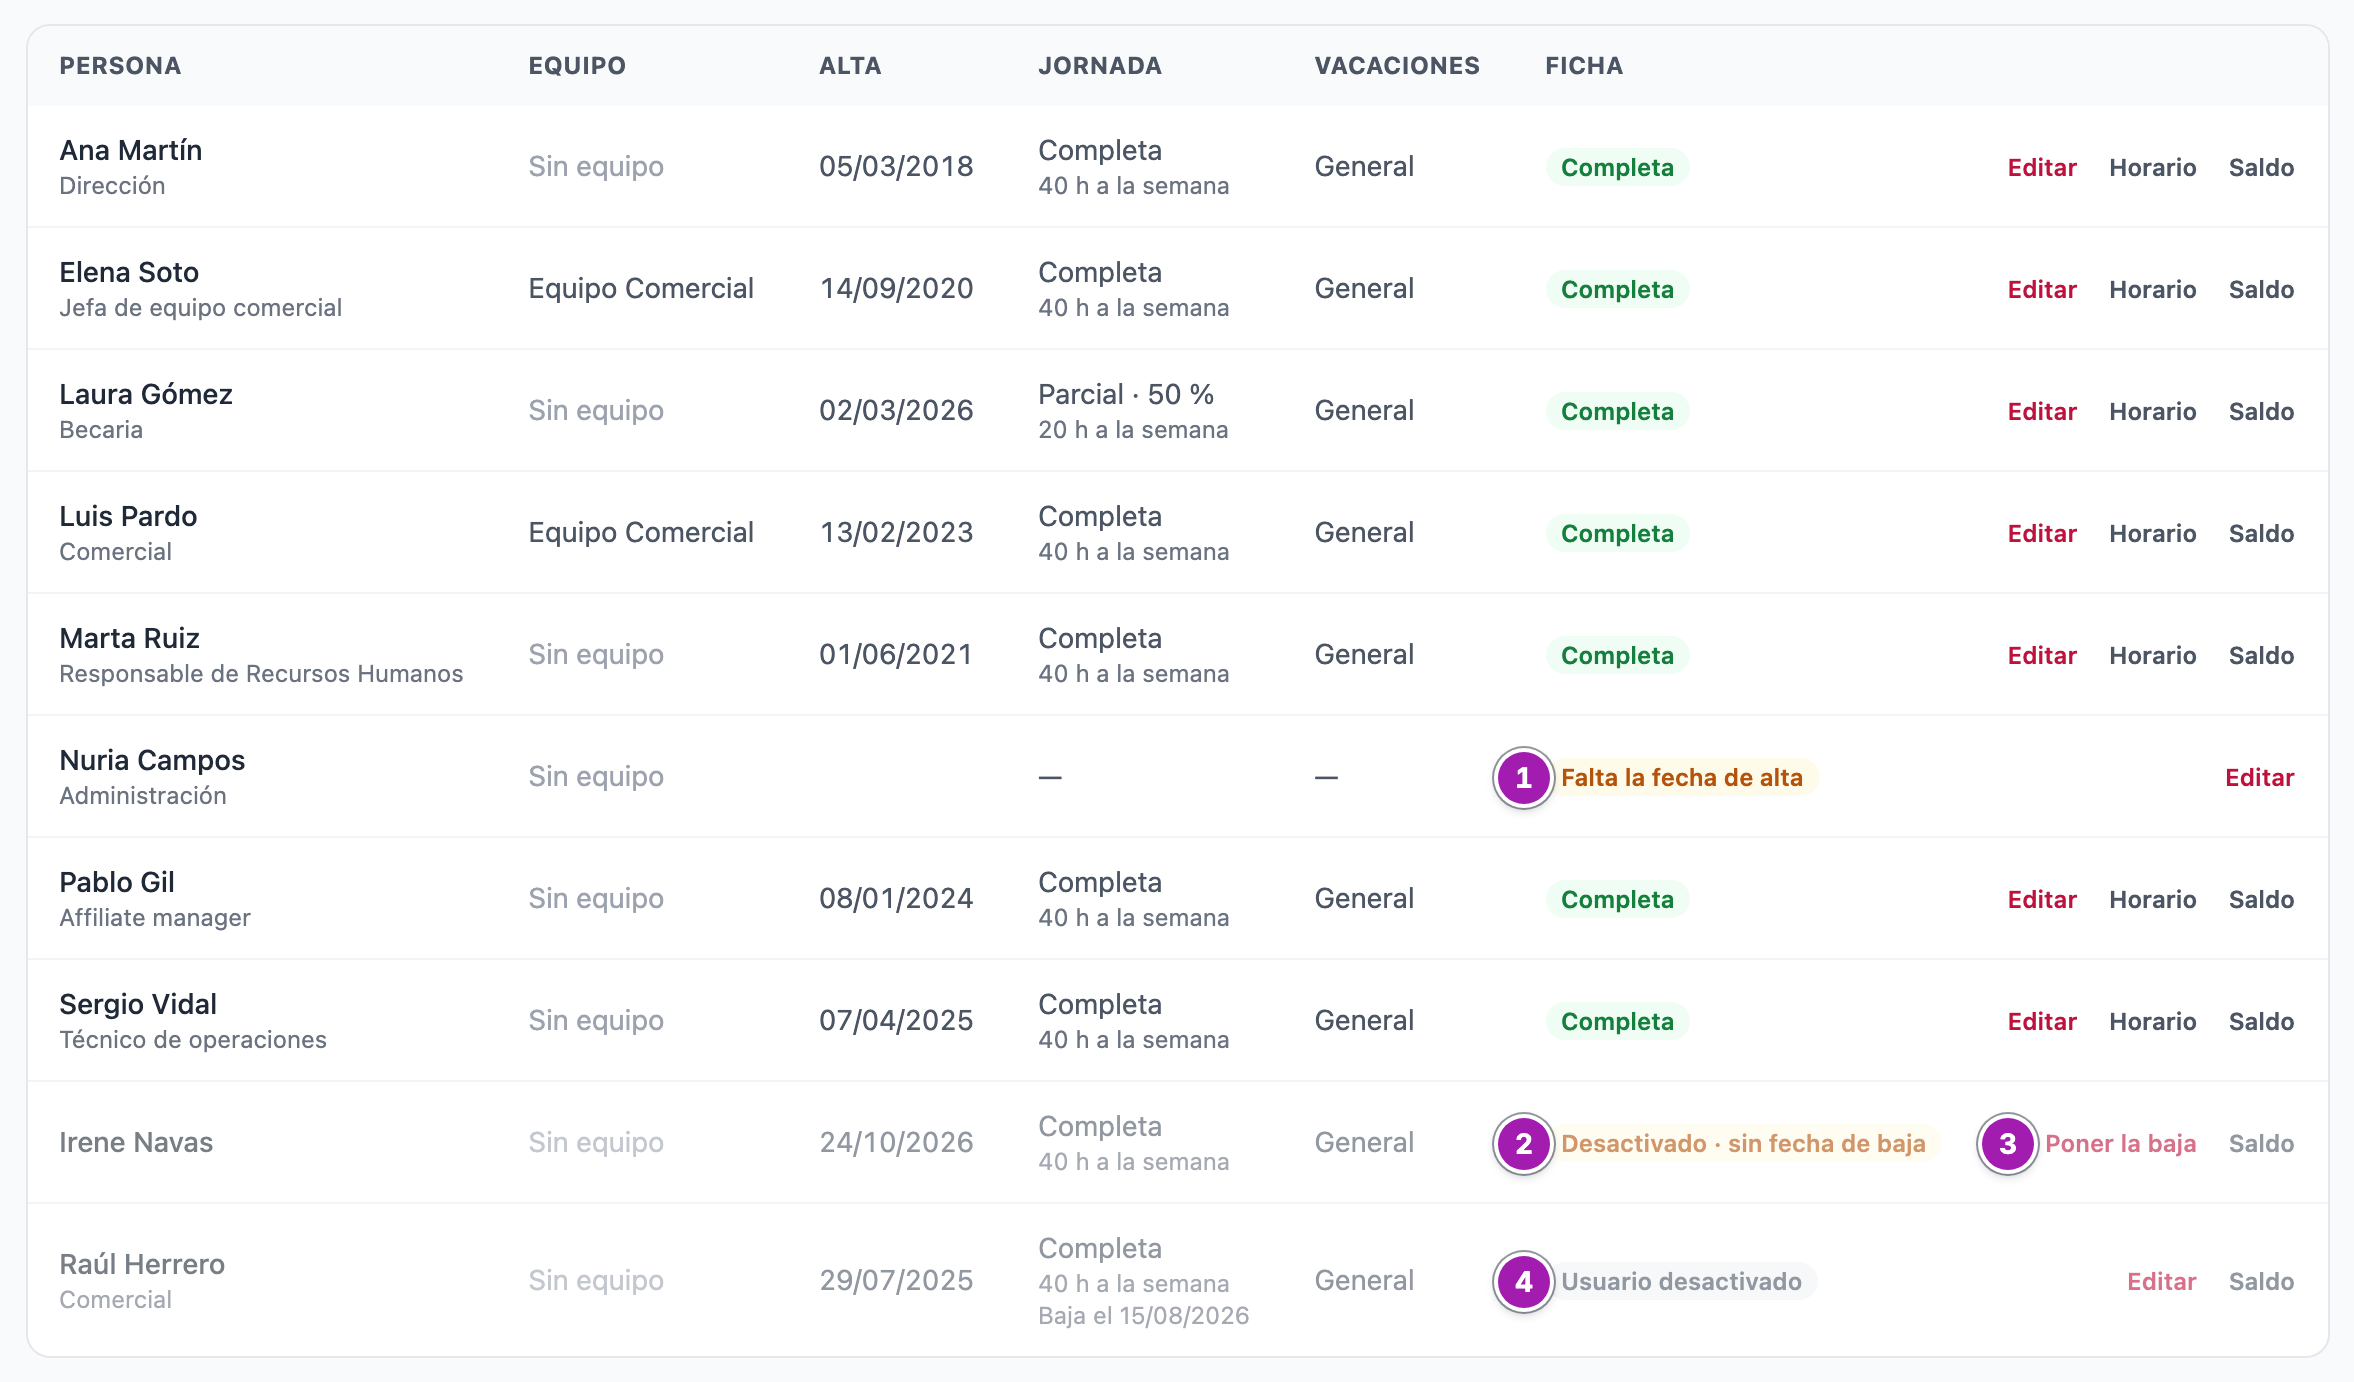Image resolution: width=2354 pixels, height=1382 pixels.
Task: Edit Marta Ruiz's record
Action: click(x=2042, y=655)
